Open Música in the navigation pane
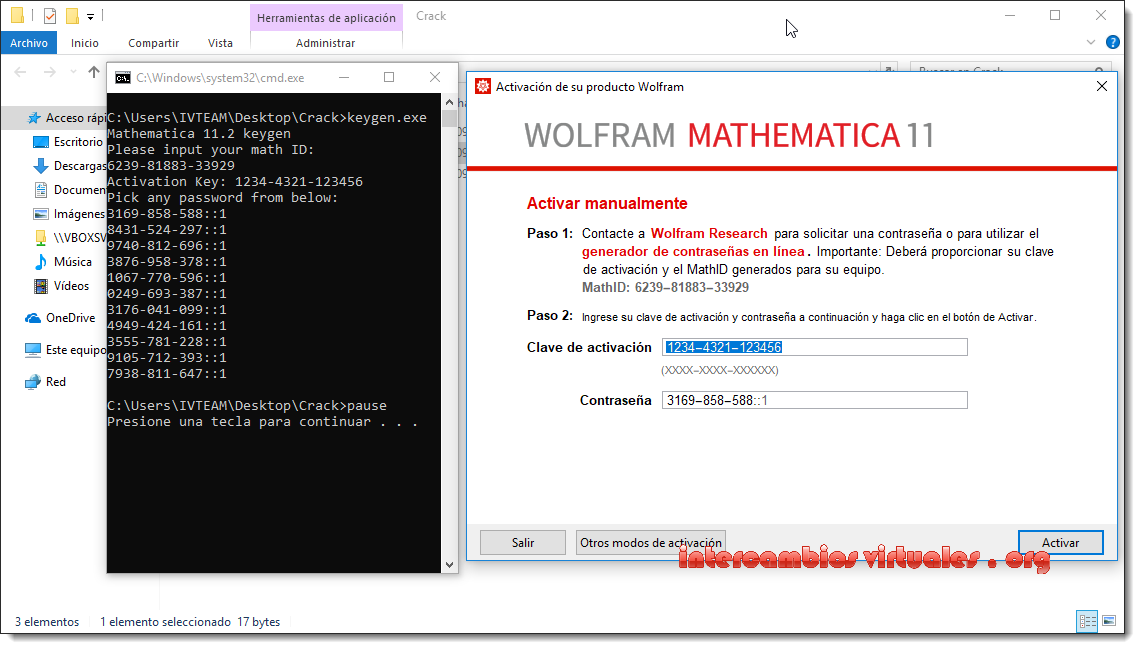Screen dimensions: 1140x649 click(63, 262)
